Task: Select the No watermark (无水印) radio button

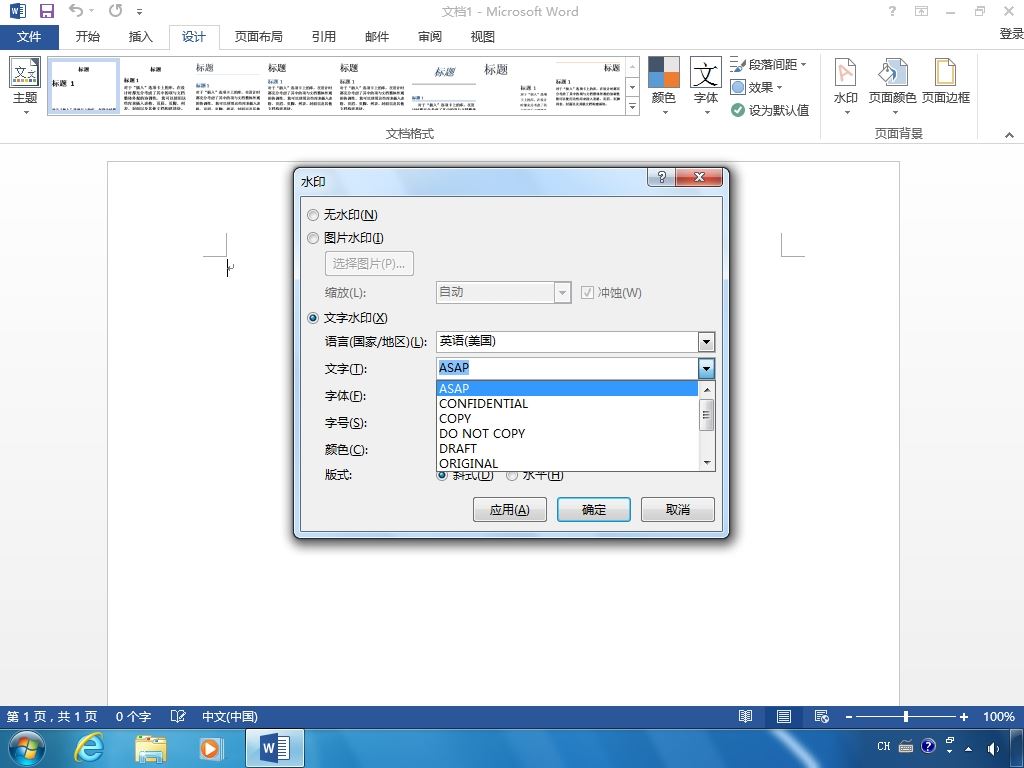Action: (313, 215)
